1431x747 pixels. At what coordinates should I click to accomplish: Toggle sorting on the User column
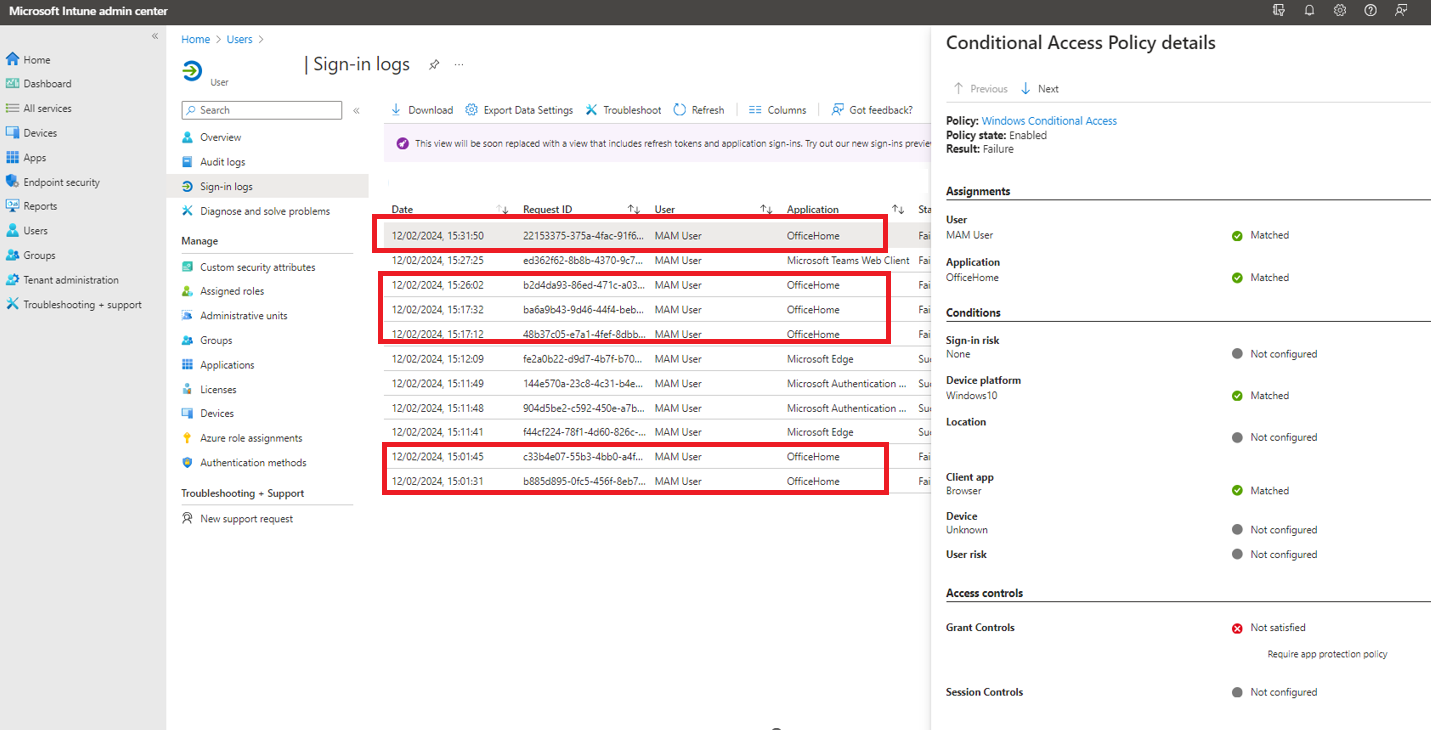pos(766,209)
